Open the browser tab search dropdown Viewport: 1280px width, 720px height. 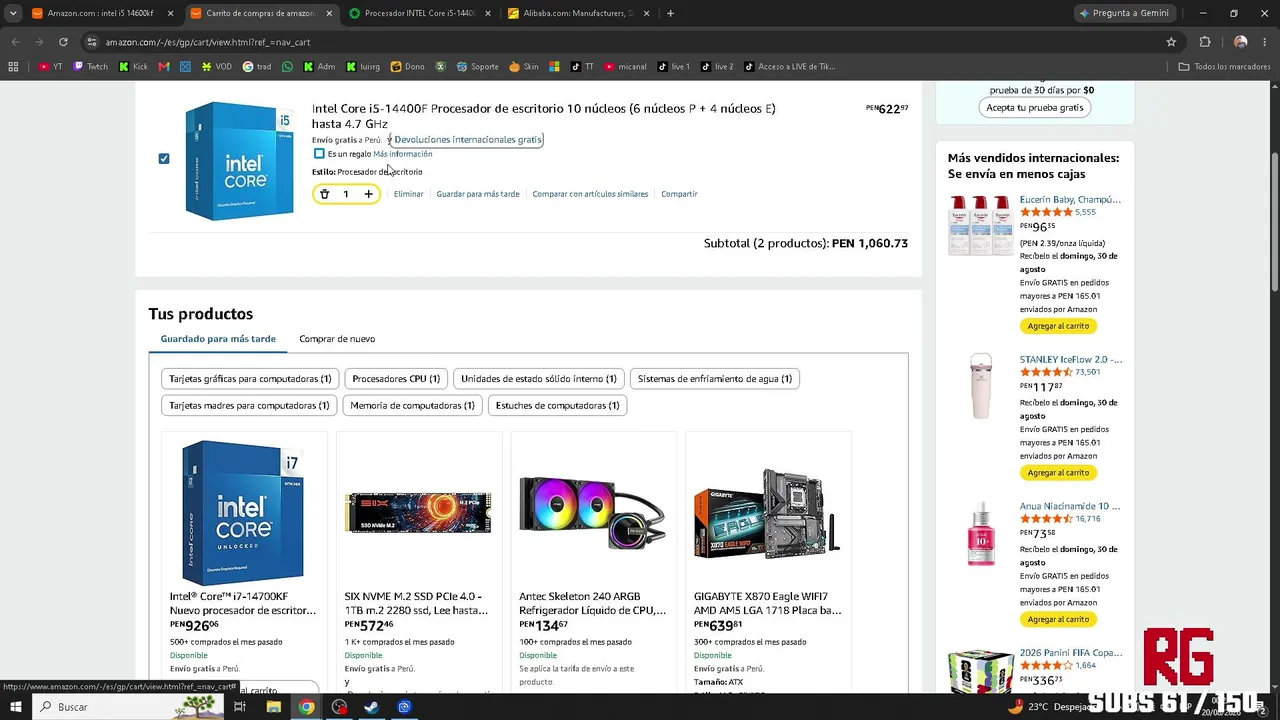[x=13, y=13]
